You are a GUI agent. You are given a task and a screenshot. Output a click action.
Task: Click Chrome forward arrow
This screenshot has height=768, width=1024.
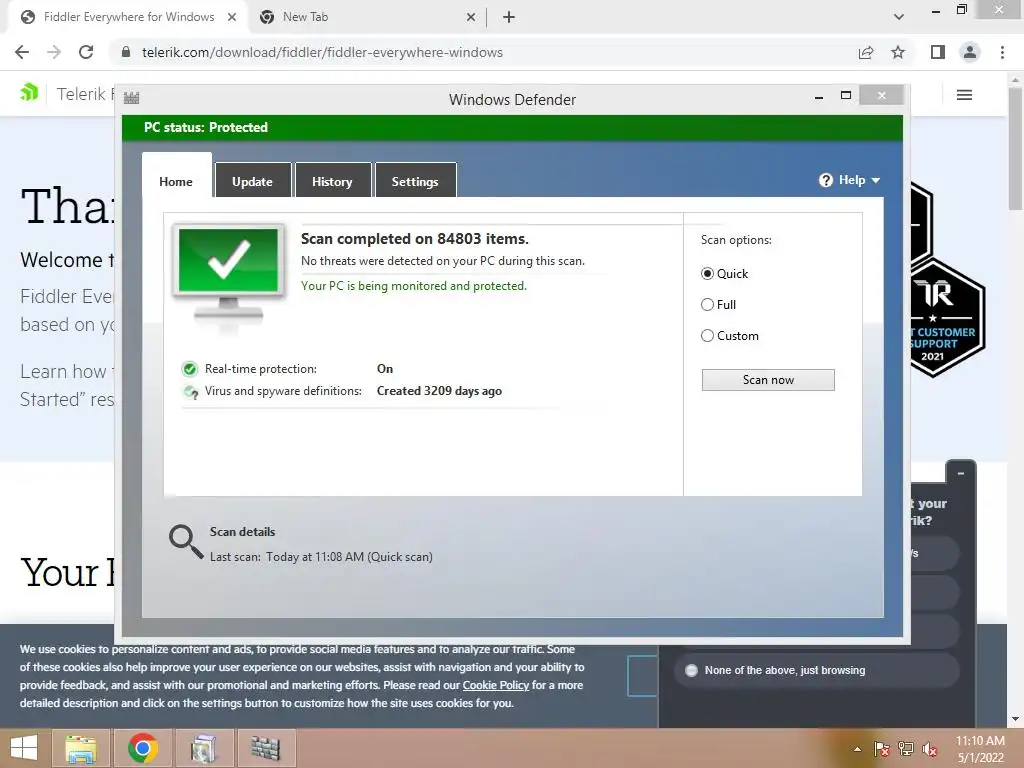tap(54, 52)
